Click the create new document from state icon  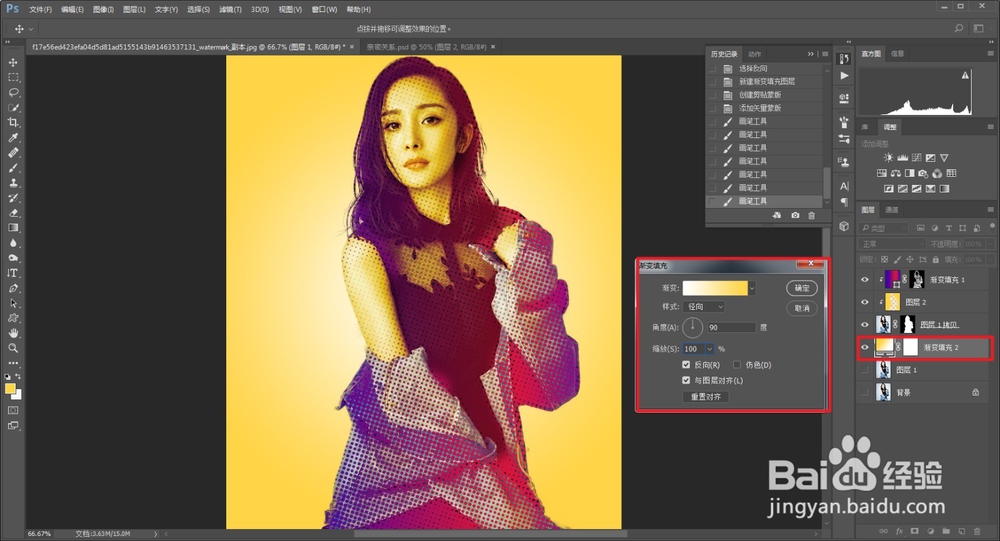[777, 216]
